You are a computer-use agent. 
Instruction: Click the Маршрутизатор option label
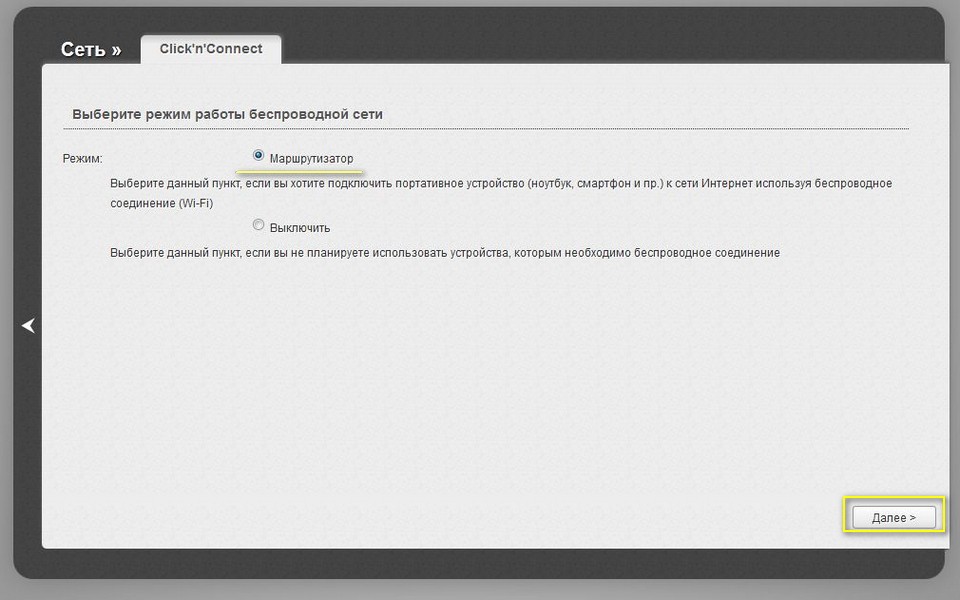point(311,159)
